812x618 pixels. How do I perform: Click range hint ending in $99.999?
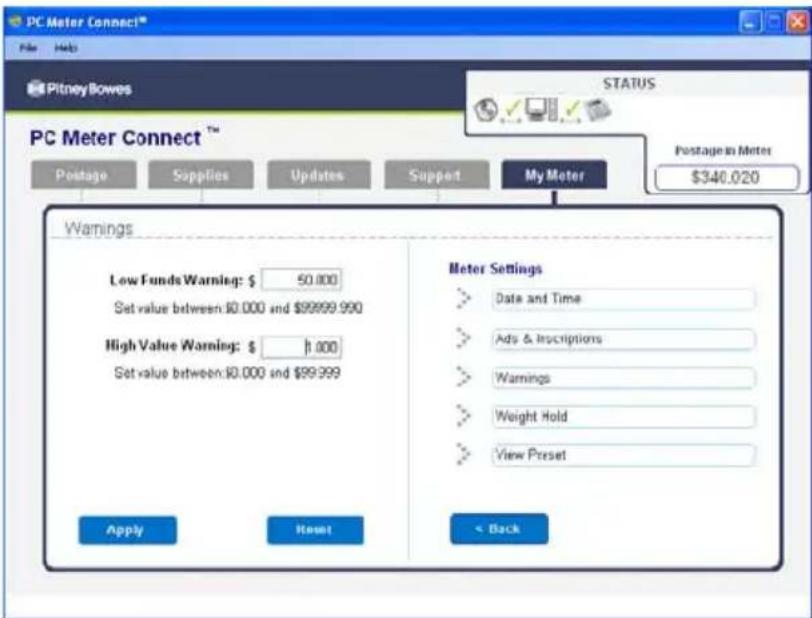227,373
